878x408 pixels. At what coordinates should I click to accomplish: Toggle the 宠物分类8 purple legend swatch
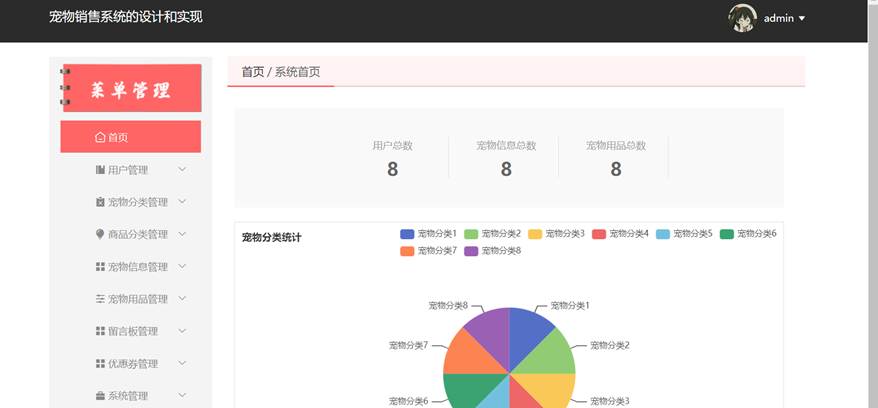(x=471, y=251)
